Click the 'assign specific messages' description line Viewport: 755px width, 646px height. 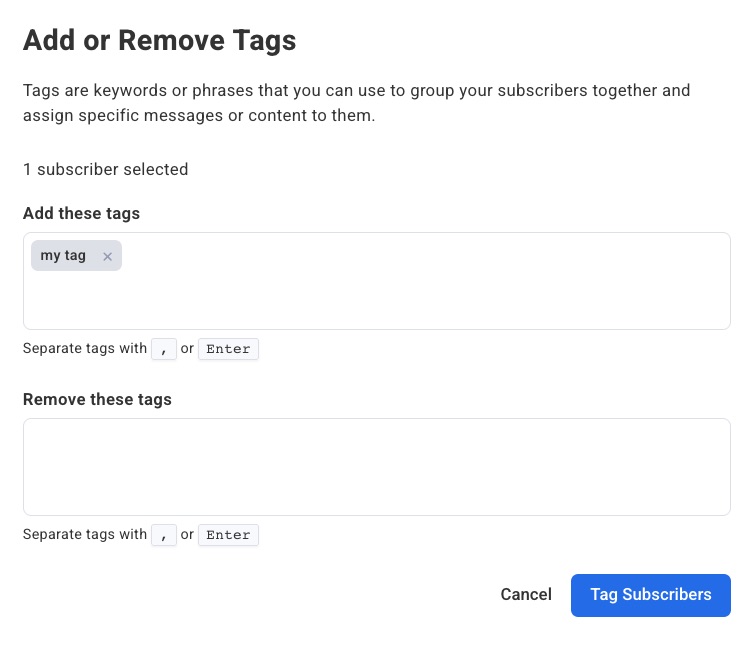click(198, 116)
